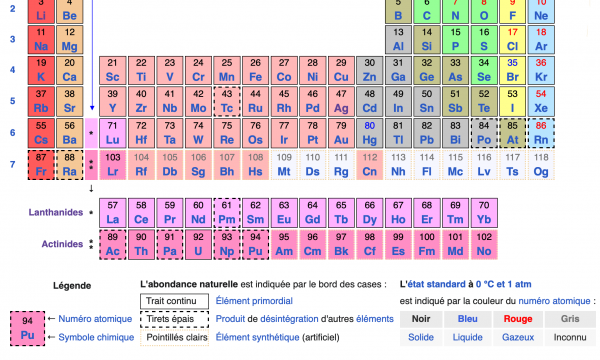Open the 'Liquide' state link

[x=468, y=337]
